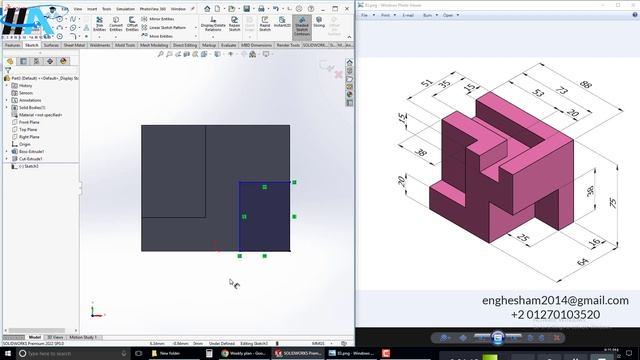
Task: Create new document via New icon
Action: (x=218, y=9)
